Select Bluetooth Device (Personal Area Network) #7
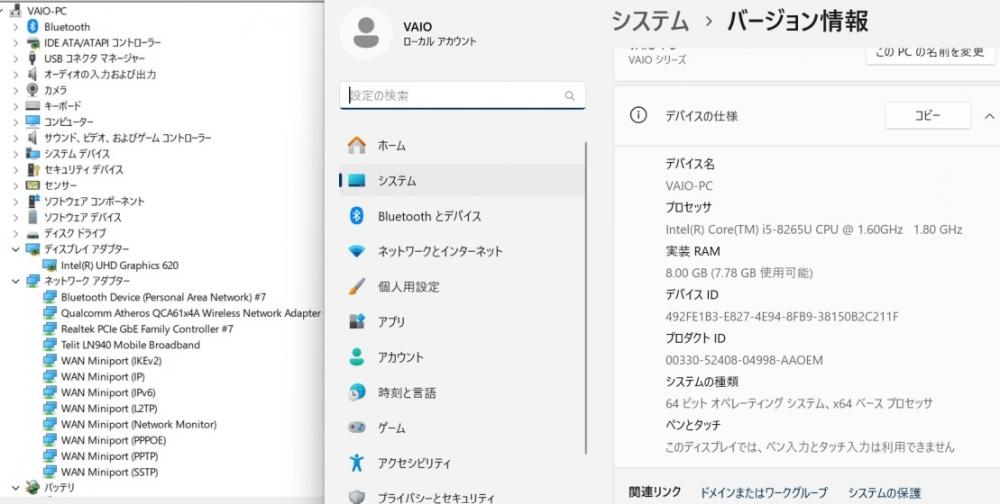The width and height of the screenshot is (1000, 504). click(163, 297)
